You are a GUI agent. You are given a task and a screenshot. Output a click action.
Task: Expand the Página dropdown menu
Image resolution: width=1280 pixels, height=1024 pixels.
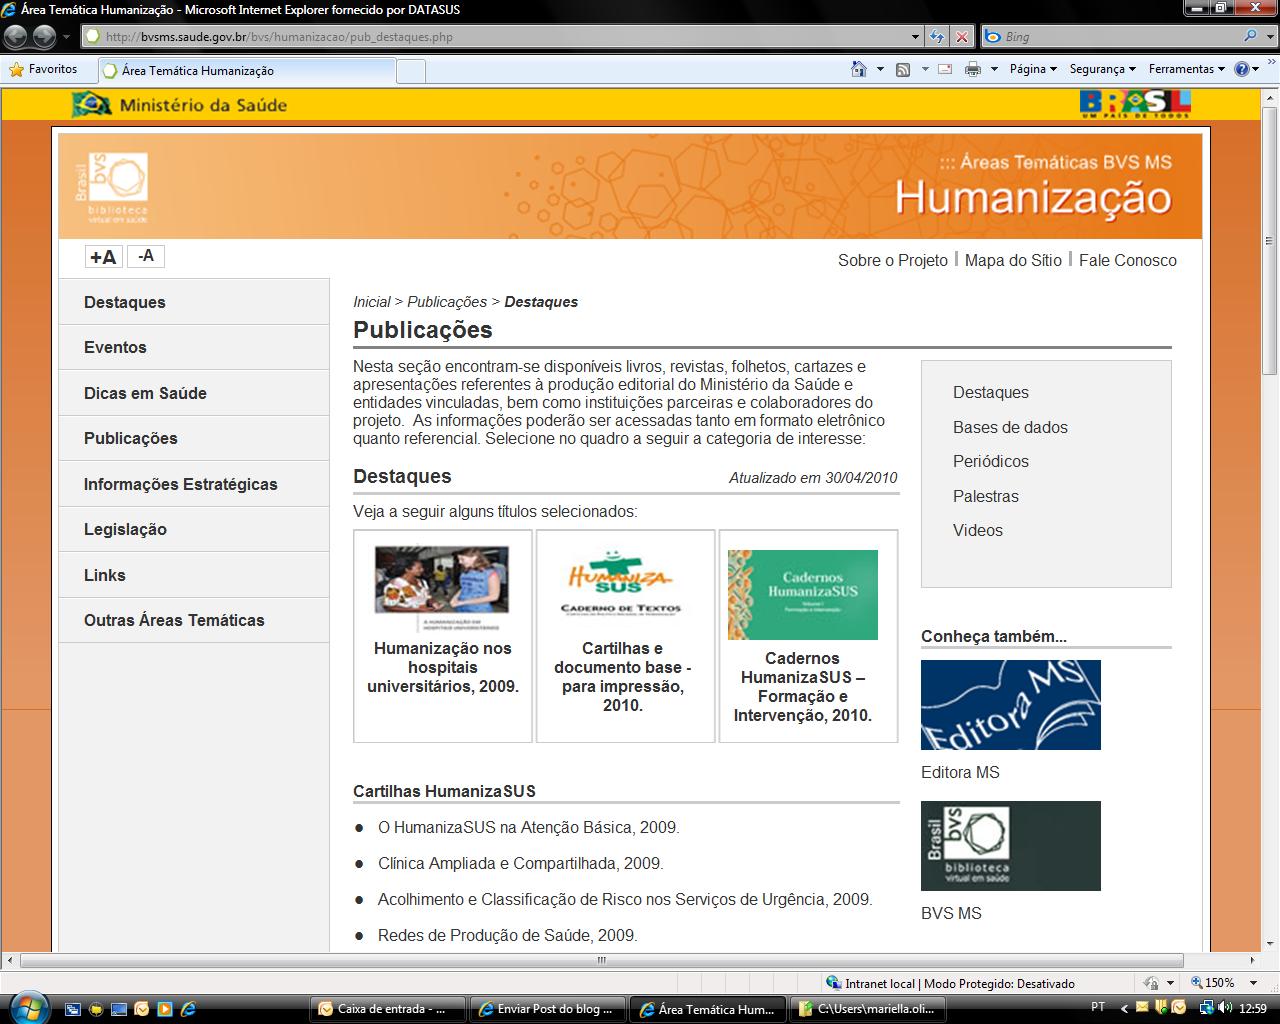(1033, 69)
